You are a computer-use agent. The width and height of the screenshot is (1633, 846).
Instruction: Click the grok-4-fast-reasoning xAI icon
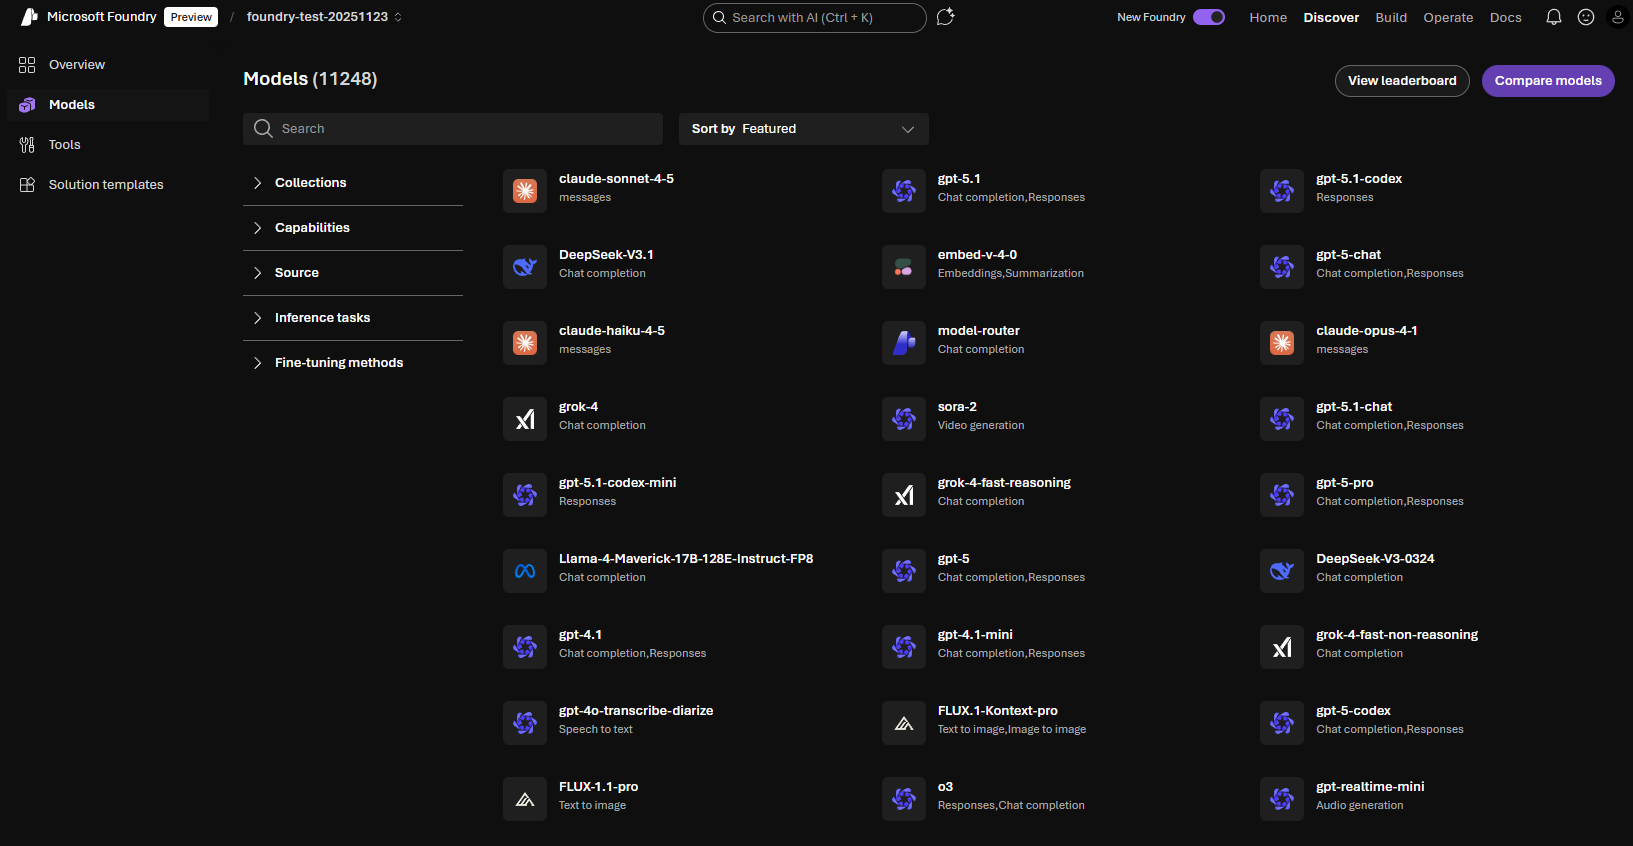click(x=904, y=495)
